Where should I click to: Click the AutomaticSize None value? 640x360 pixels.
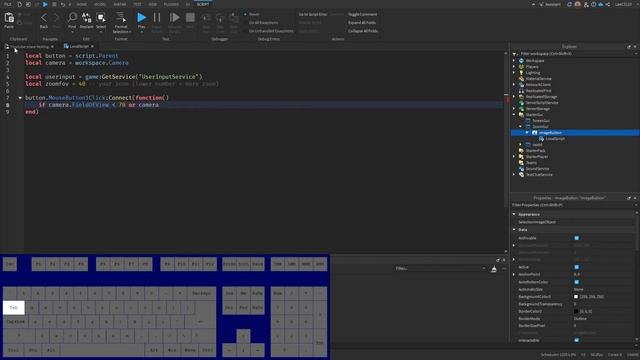point(579,289)
